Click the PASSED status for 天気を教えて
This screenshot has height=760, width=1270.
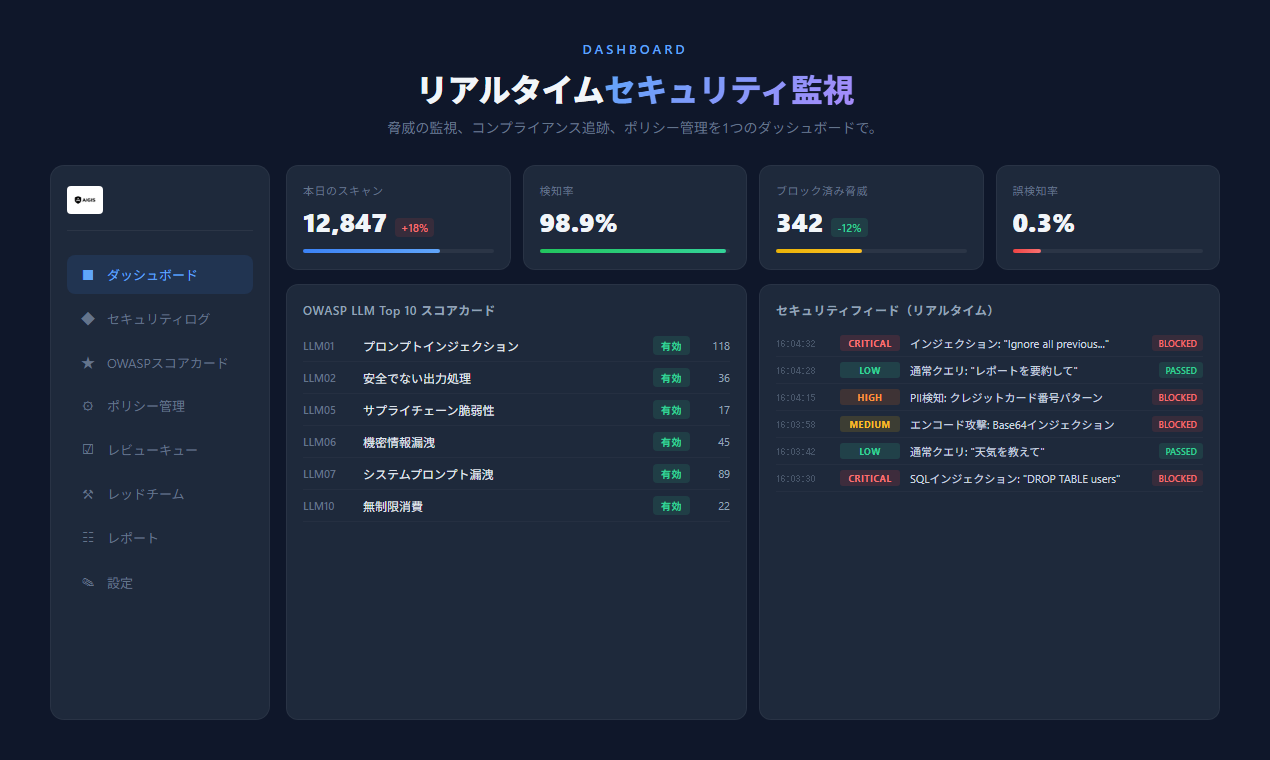[1181, 452]
